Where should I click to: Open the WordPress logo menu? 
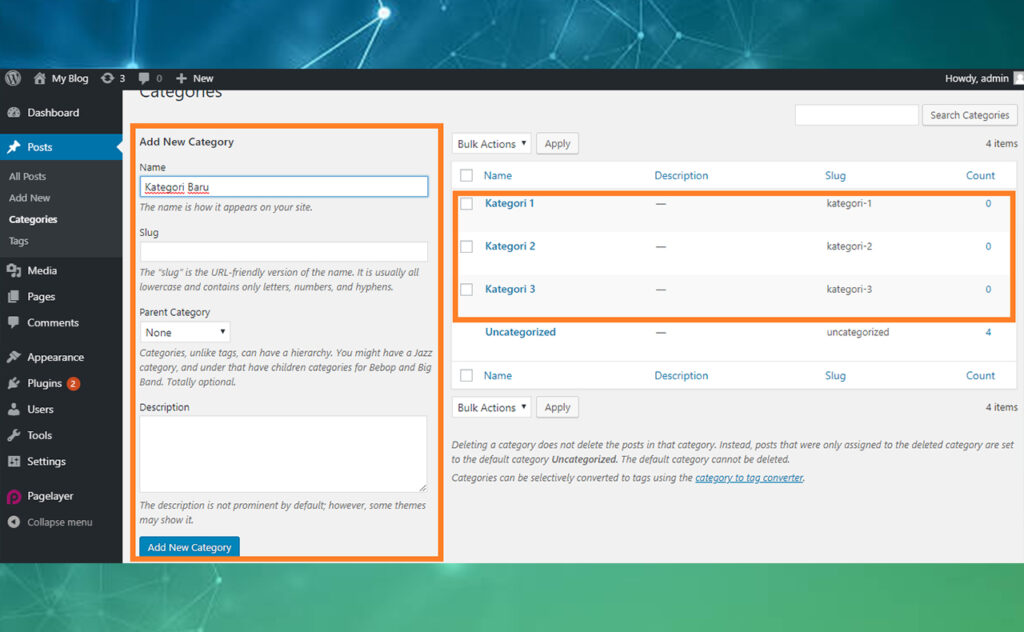point(12,78)
